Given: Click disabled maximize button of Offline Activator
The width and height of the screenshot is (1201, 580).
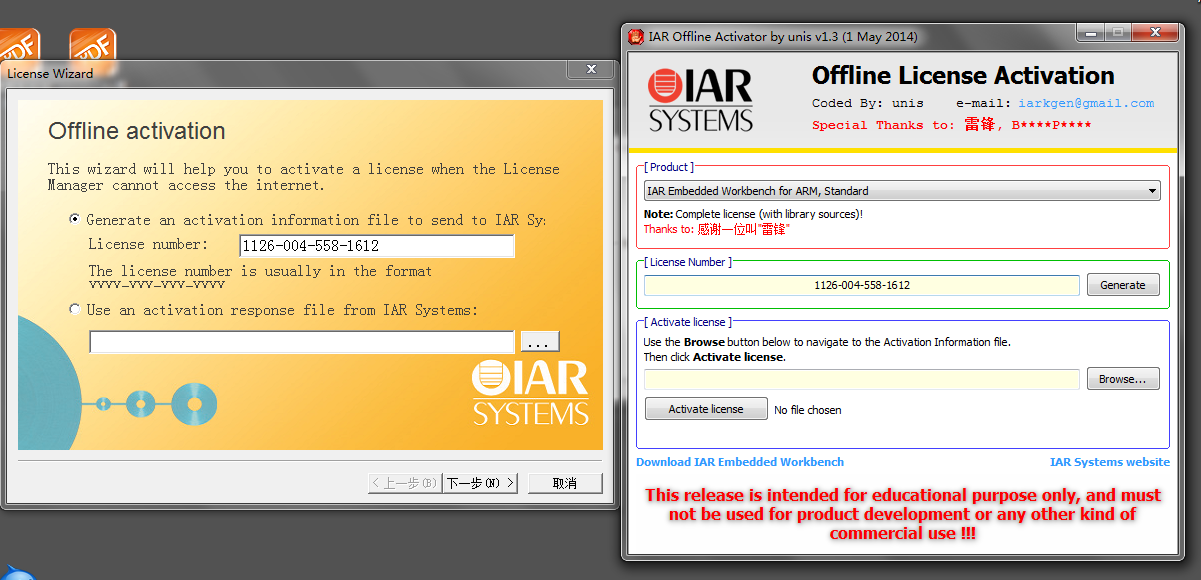Looking at the screenshot, I should (x=1118, y=33).
